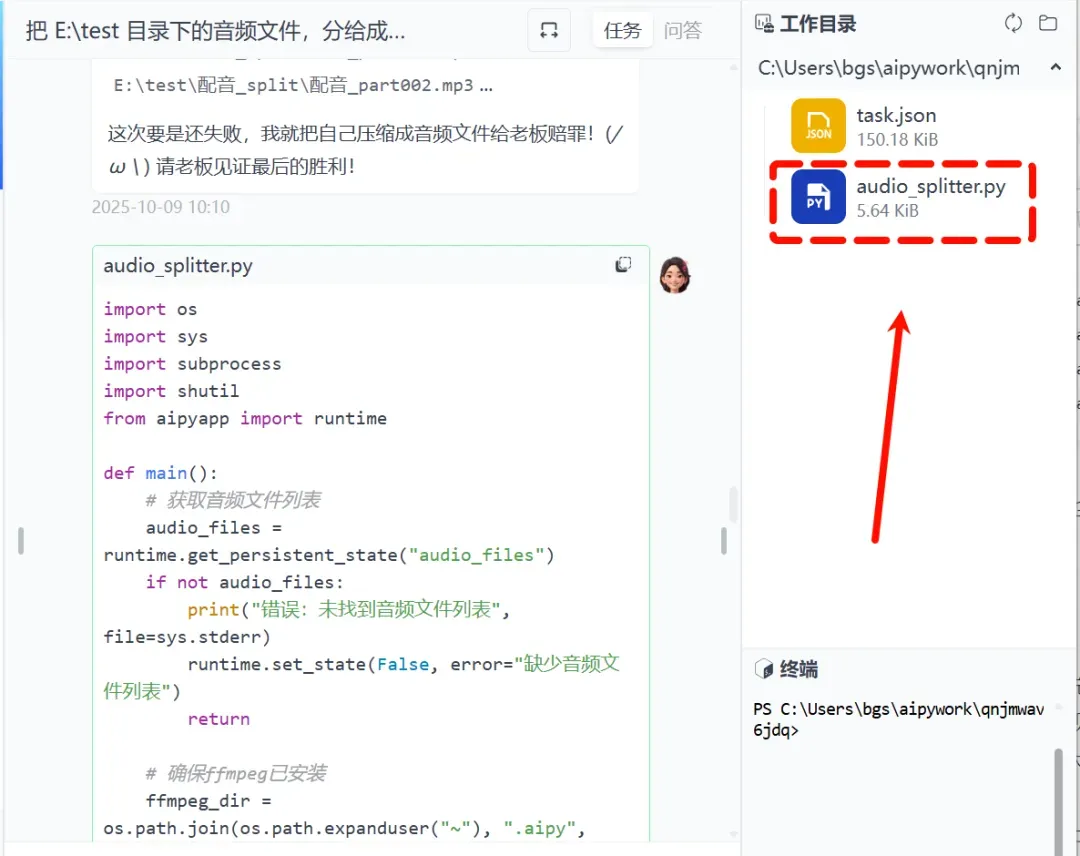Click the def main(): code line

pos(160,473)
